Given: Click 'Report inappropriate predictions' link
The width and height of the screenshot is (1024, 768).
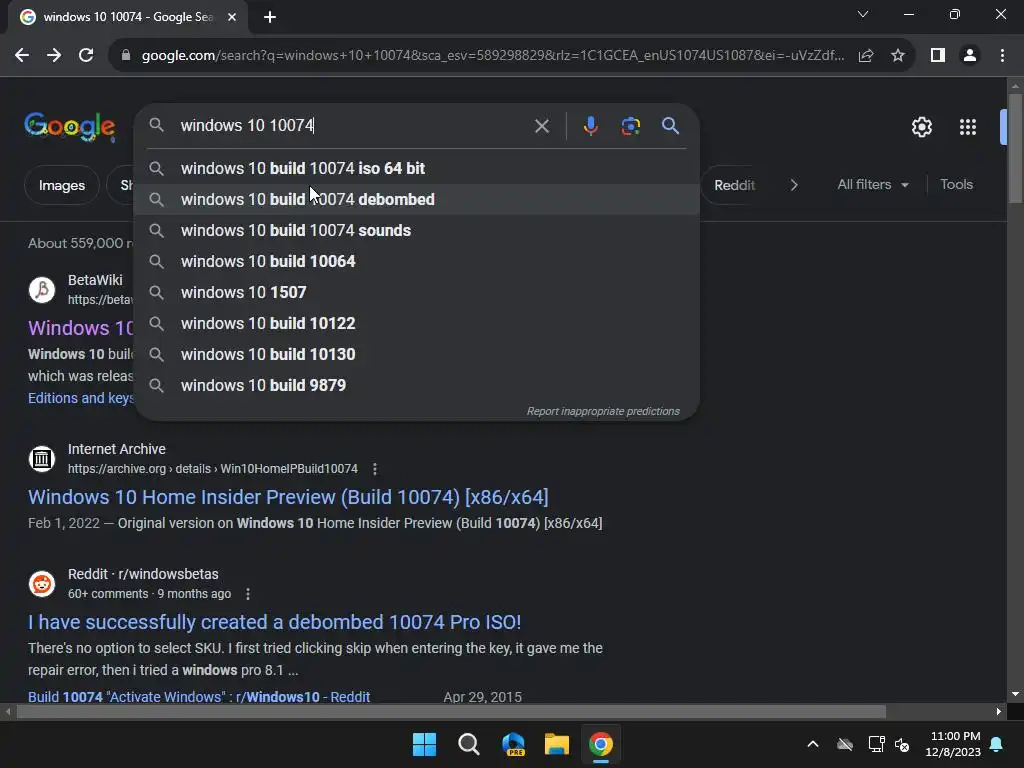Looking at the screenshot, I should (x=603, y=411).
